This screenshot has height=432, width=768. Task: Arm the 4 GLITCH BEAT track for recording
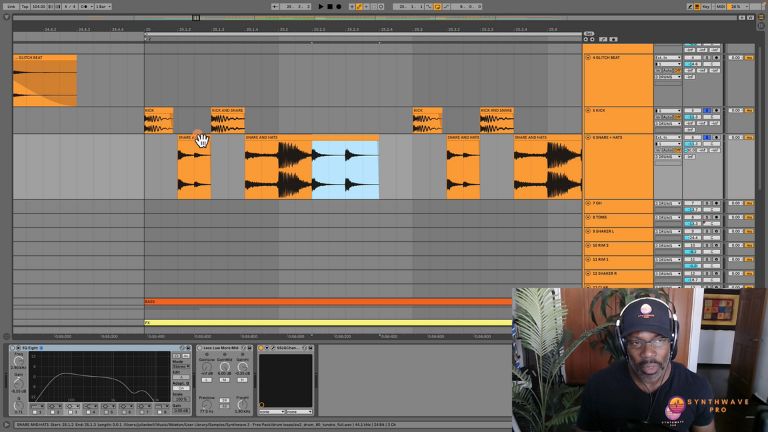(x=716, y=58)
